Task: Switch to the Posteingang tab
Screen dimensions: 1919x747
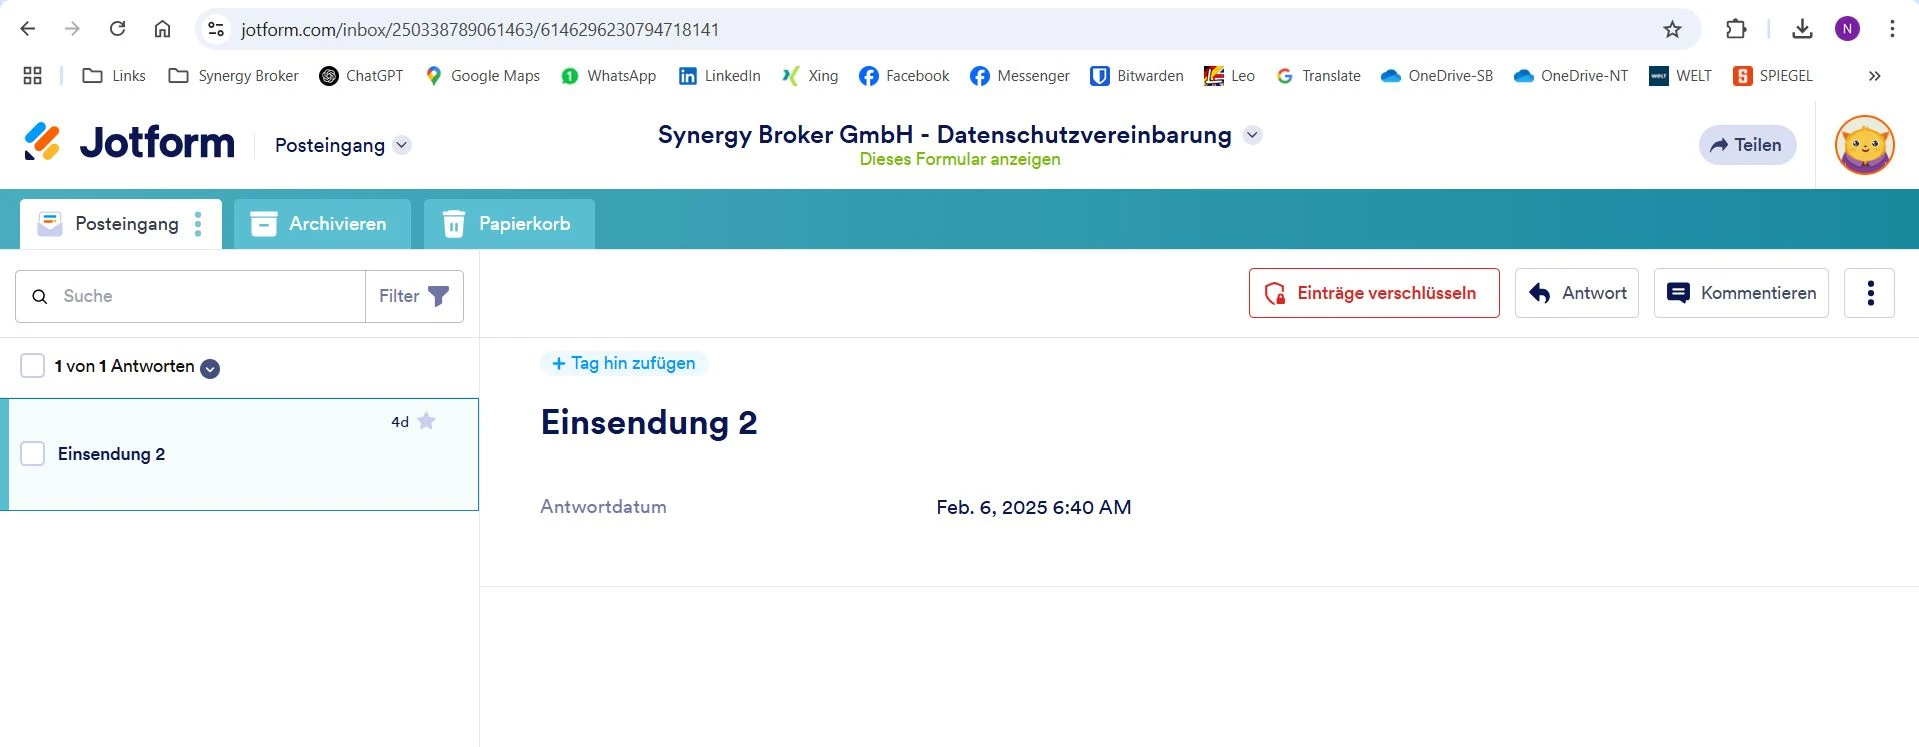Action: tap(121, 224)
